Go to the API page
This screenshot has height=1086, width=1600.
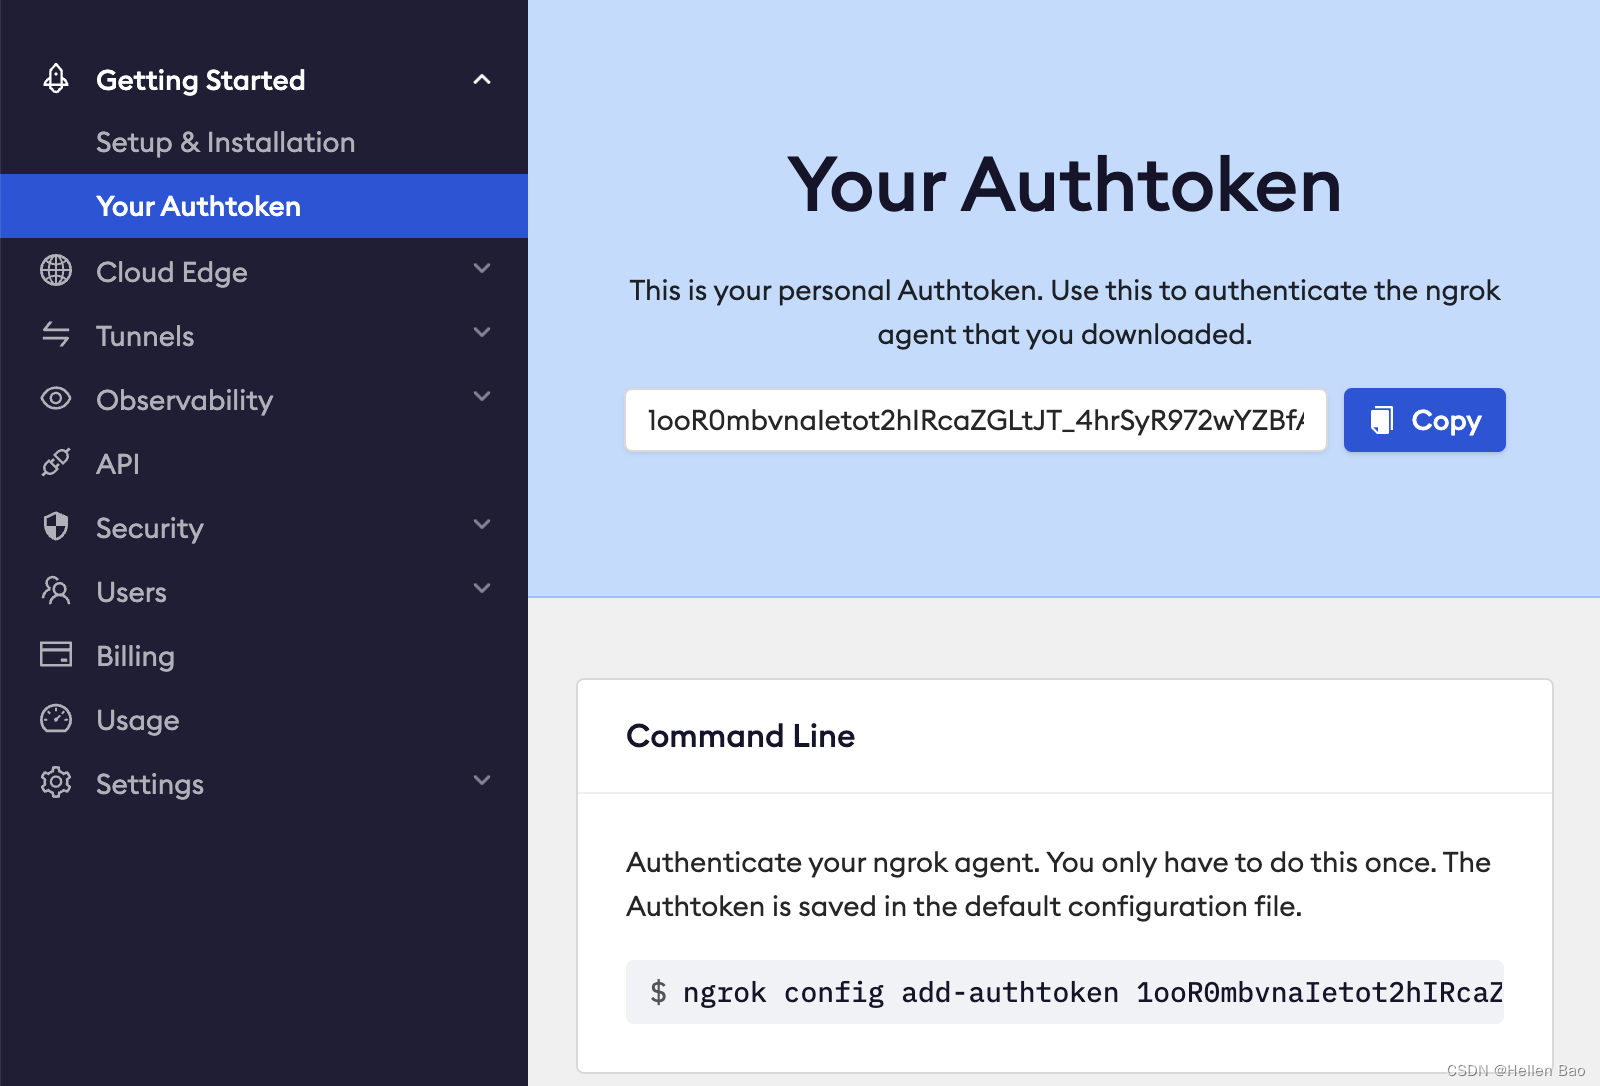(118, 464)
